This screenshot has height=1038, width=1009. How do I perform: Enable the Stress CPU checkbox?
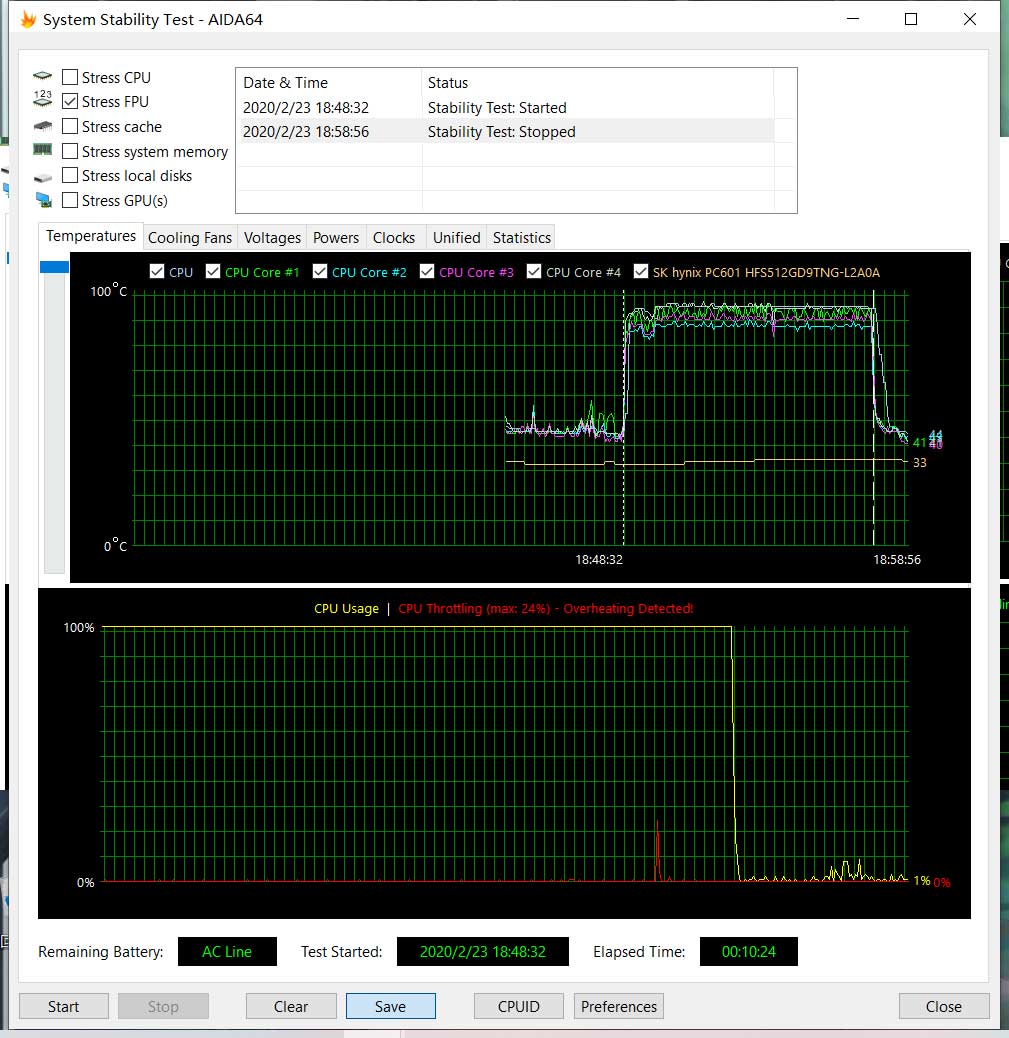click(70, 77)
